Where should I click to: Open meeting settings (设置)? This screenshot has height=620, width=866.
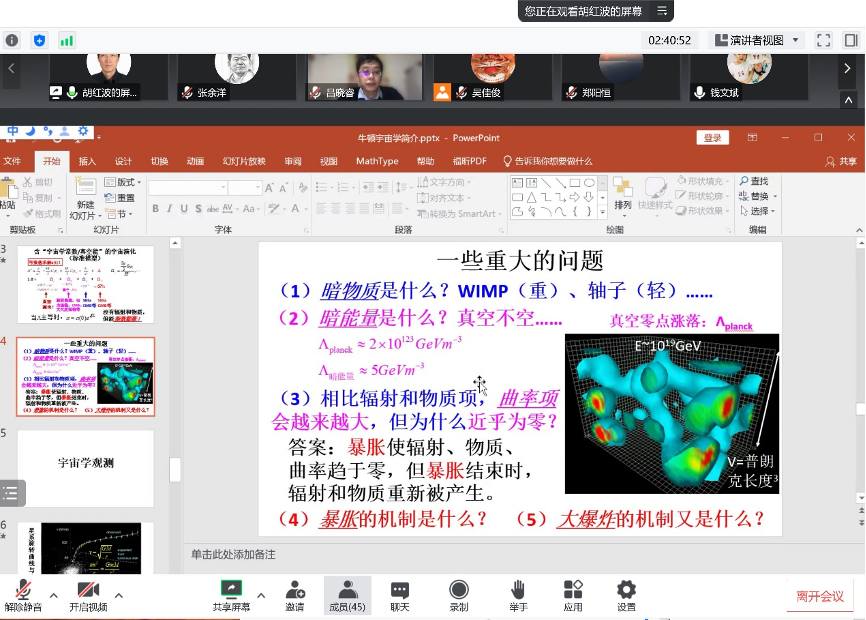click(626, 594)
